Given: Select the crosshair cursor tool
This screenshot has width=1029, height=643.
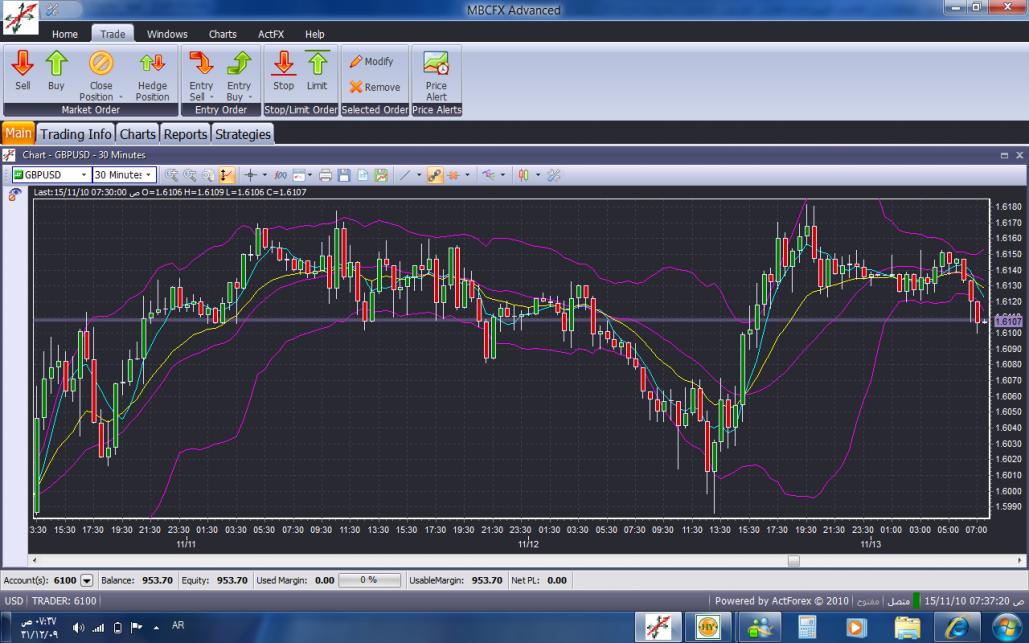Looking at the screenshot, I should click(x=250, y=175).
